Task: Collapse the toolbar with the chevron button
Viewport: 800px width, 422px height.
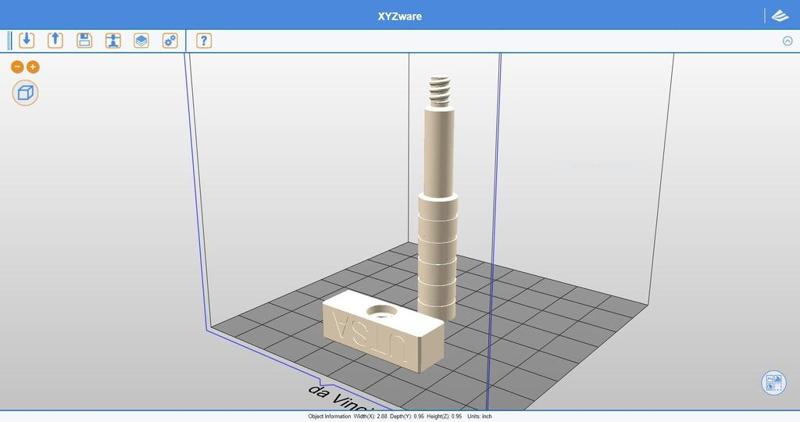Action: pos(787,41)
